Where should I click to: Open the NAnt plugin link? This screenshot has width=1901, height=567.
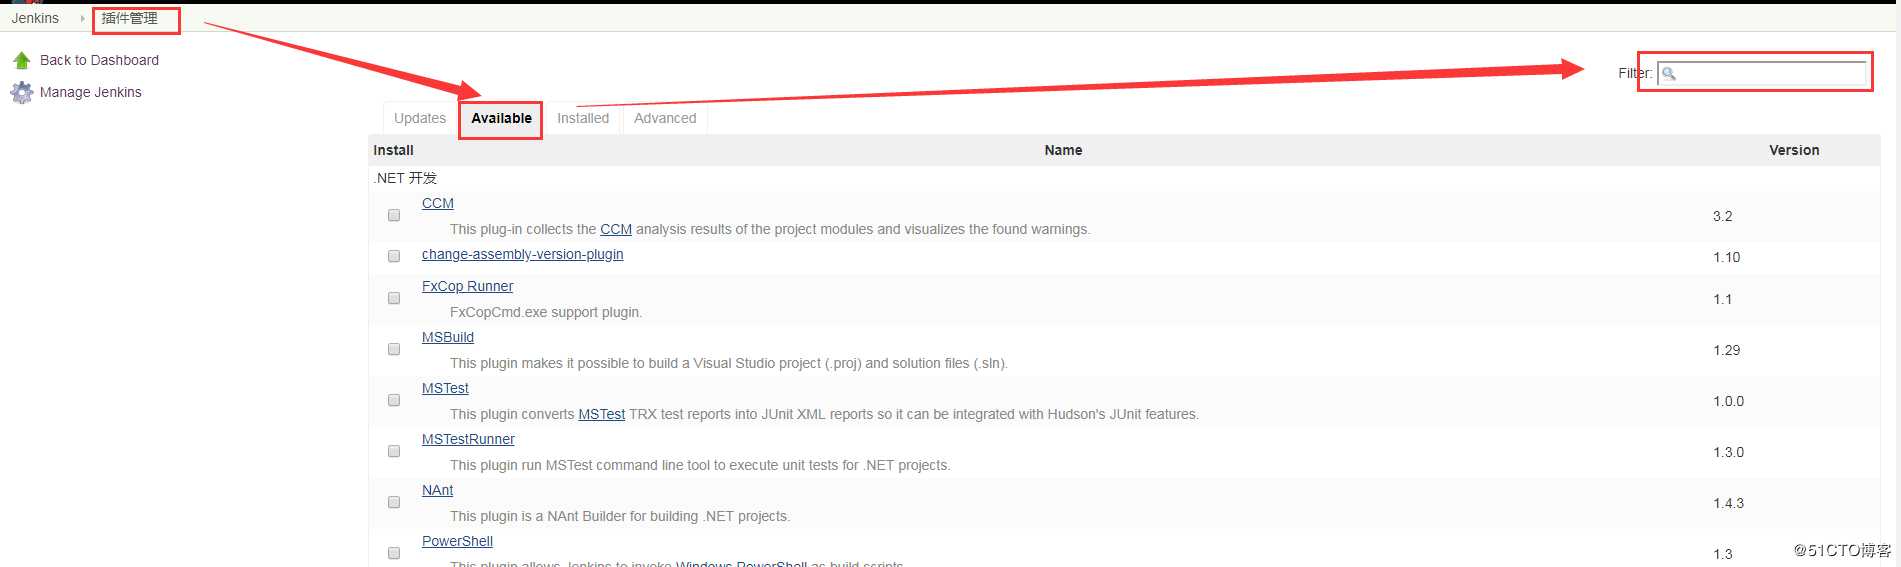(438, 490)
